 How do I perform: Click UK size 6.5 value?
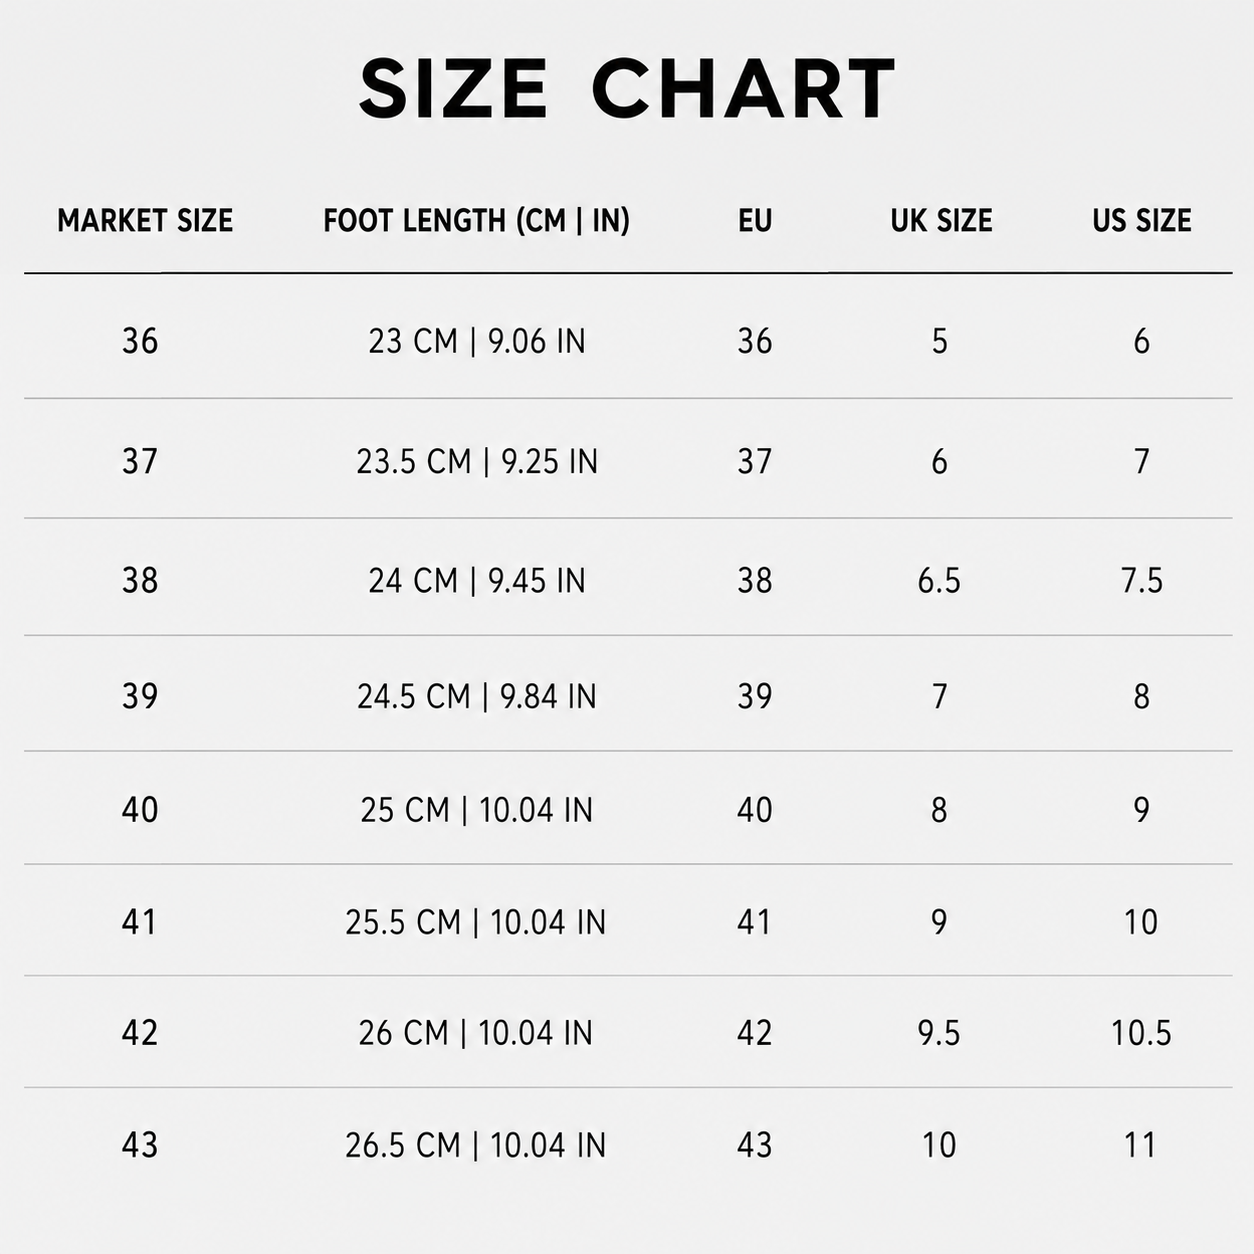click(x=939, y=580)
